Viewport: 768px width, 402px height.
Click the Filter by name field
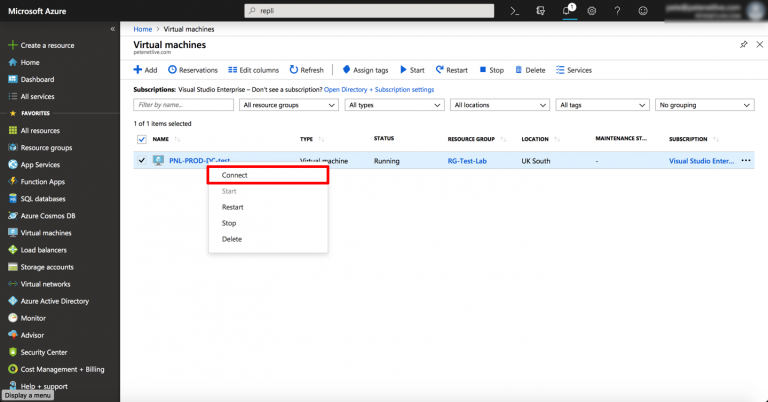[183, 105]
